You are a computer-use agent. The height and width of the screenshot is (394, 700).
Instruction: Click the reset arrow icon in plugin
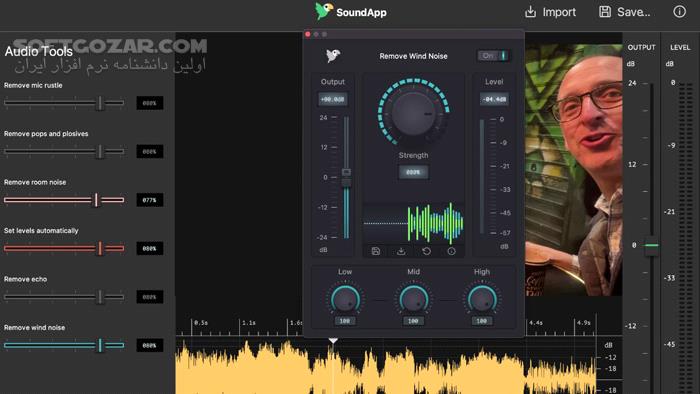(426, 251)
